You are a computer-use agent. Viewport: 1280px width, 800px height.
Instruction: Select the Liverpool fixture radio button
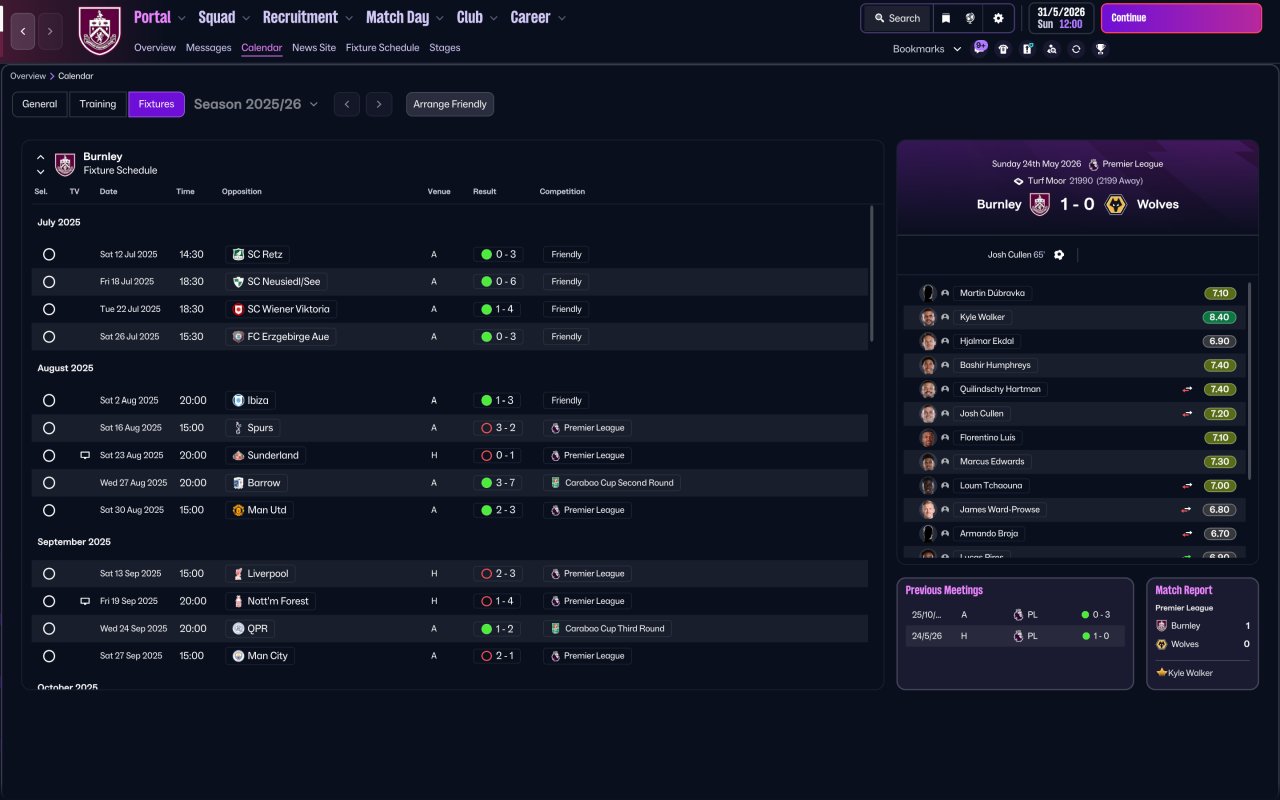[49, 574]
